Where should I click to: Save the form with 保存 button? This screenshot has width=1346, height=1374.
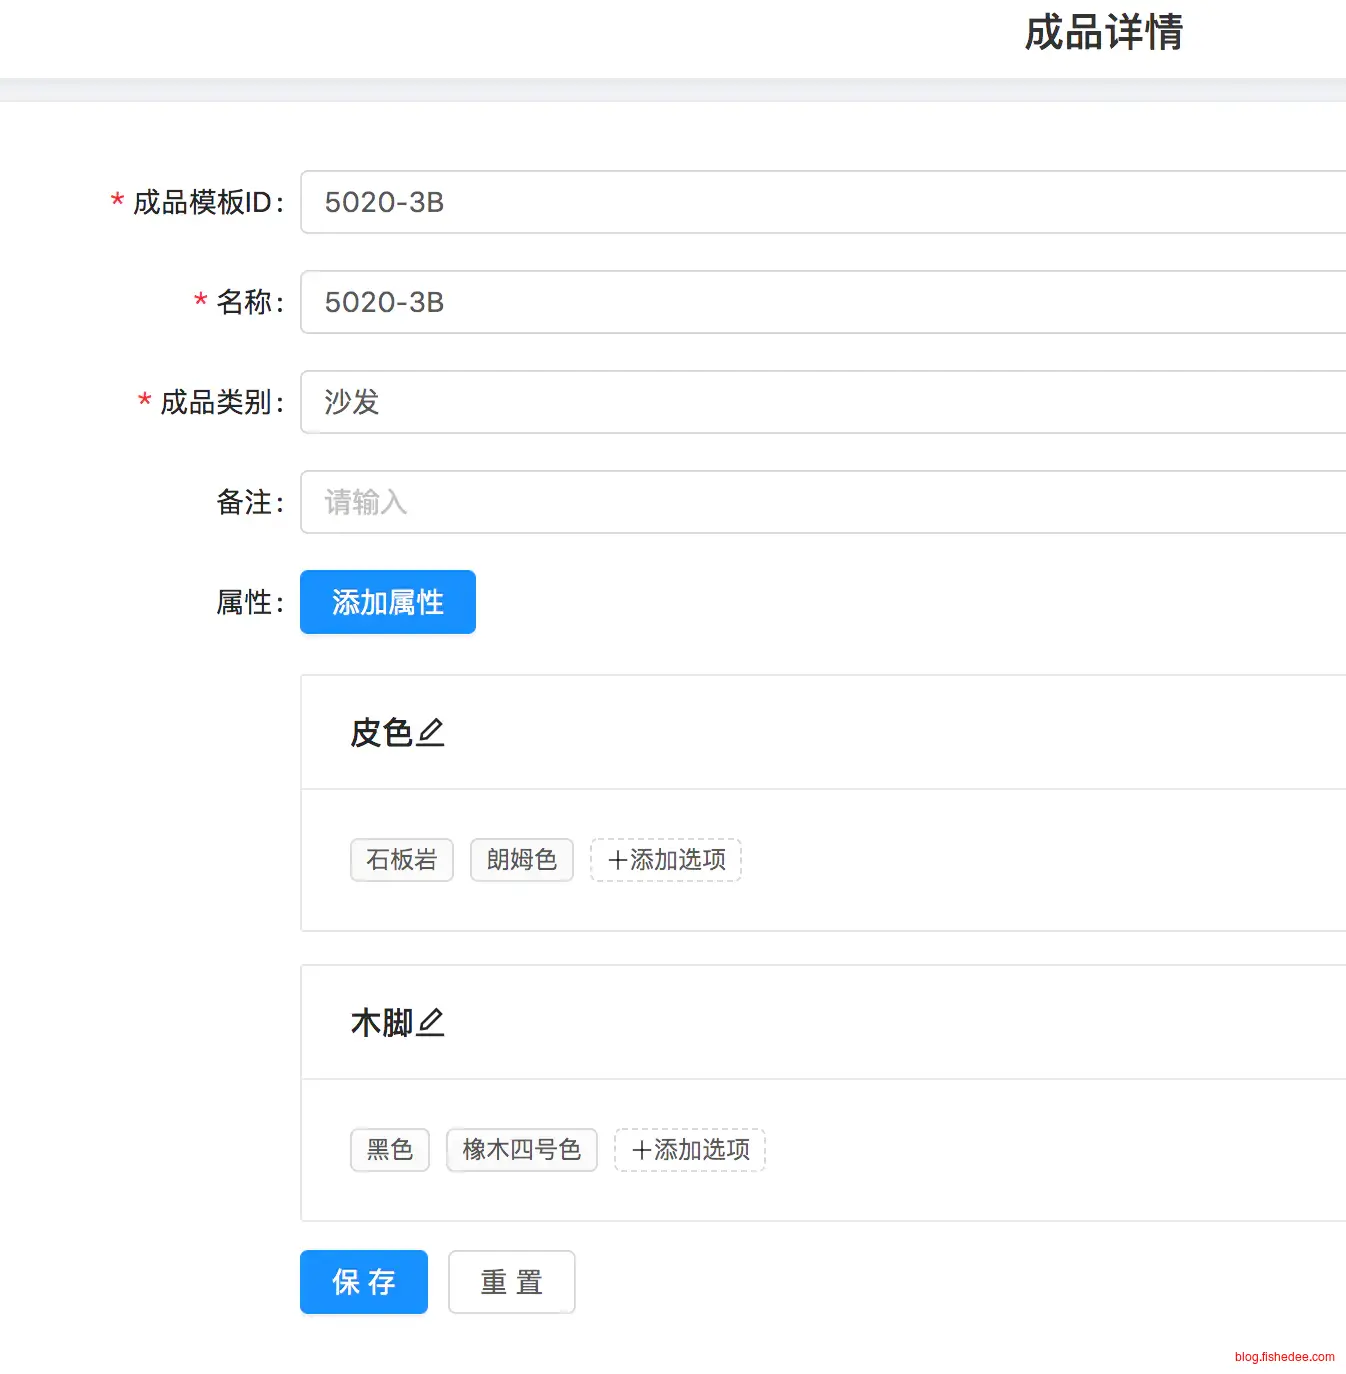coord(364,1282)
